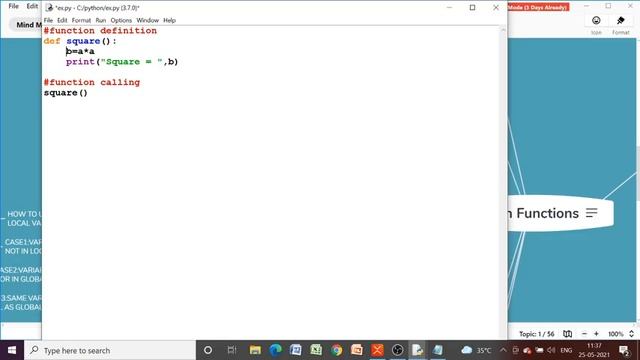Maximize the ex.py IDLE window
This screenshot has width=640, height=360.
(472, 7)
